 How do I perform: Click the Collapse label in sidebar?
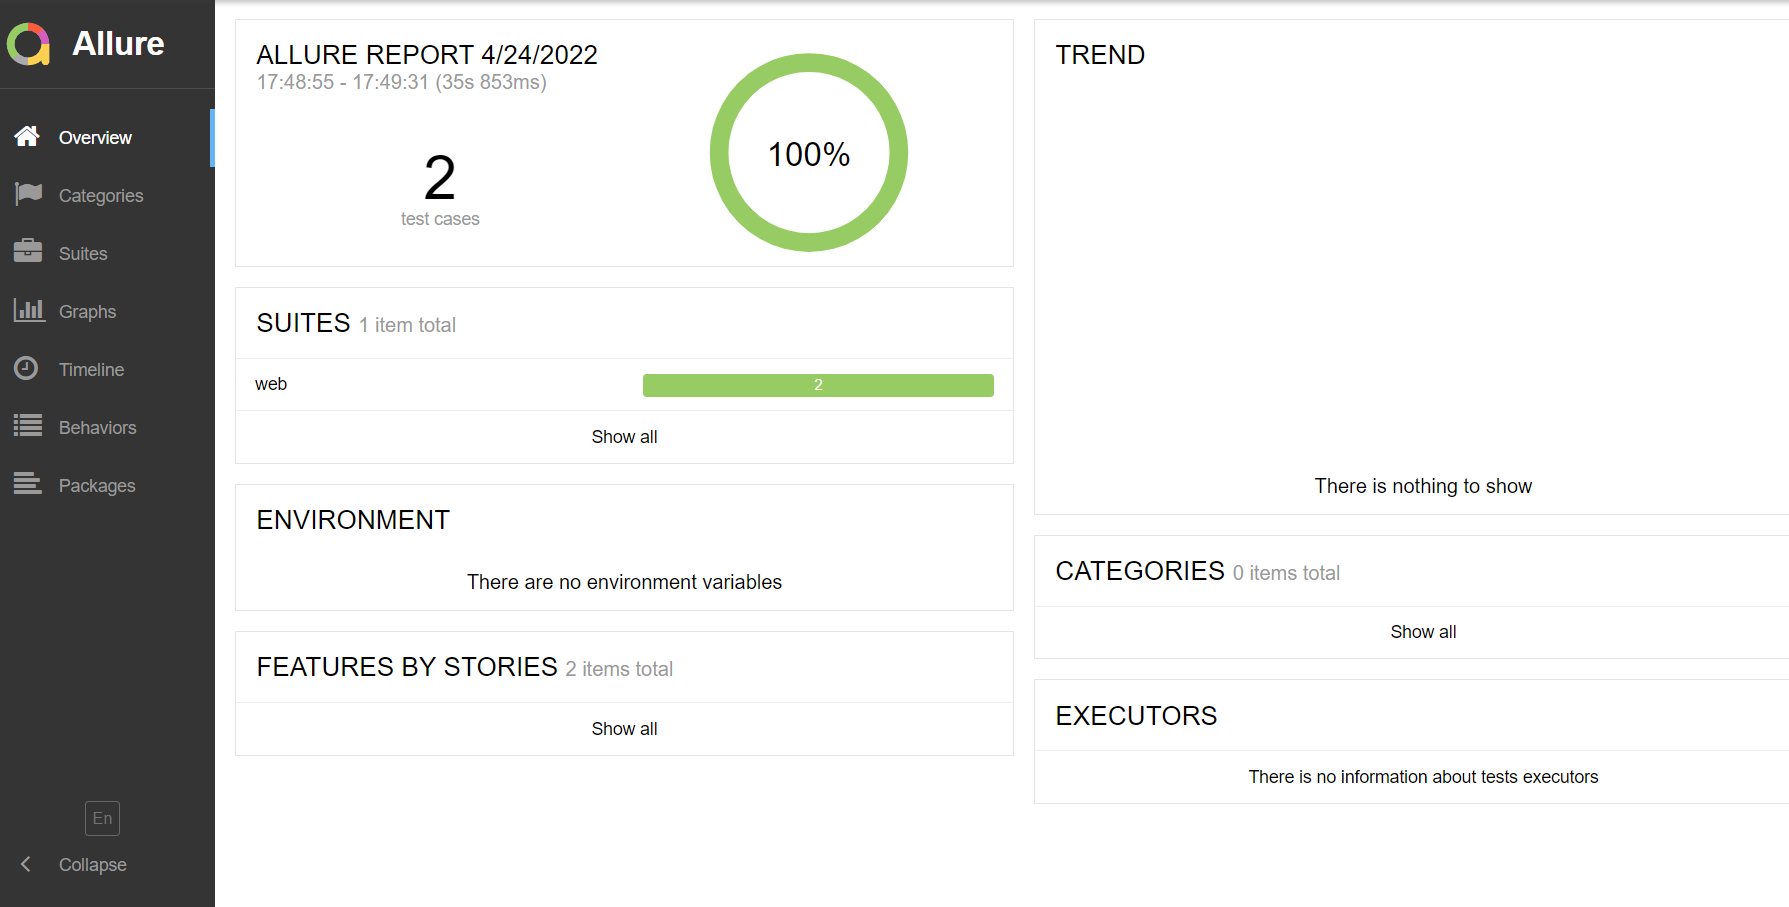[92, 865]
